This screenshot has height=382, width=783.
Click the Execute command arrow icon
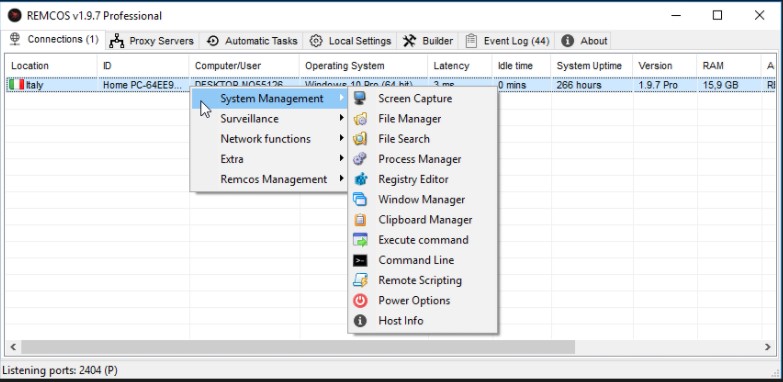tap(360, 240)
